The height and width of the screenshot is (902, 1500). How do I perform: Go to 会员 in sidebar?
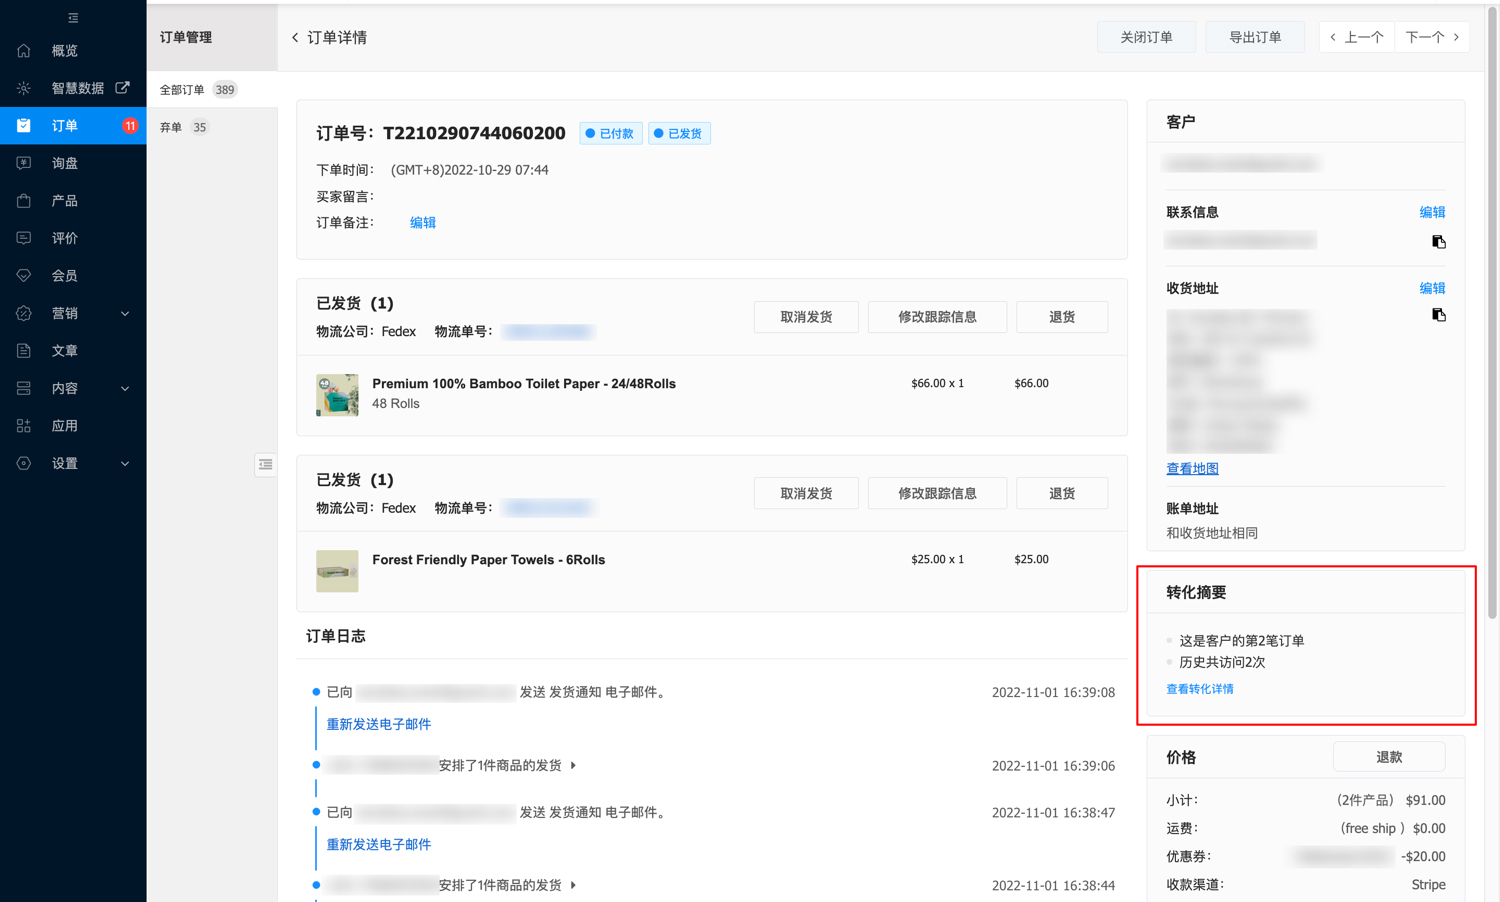(65, 276)
